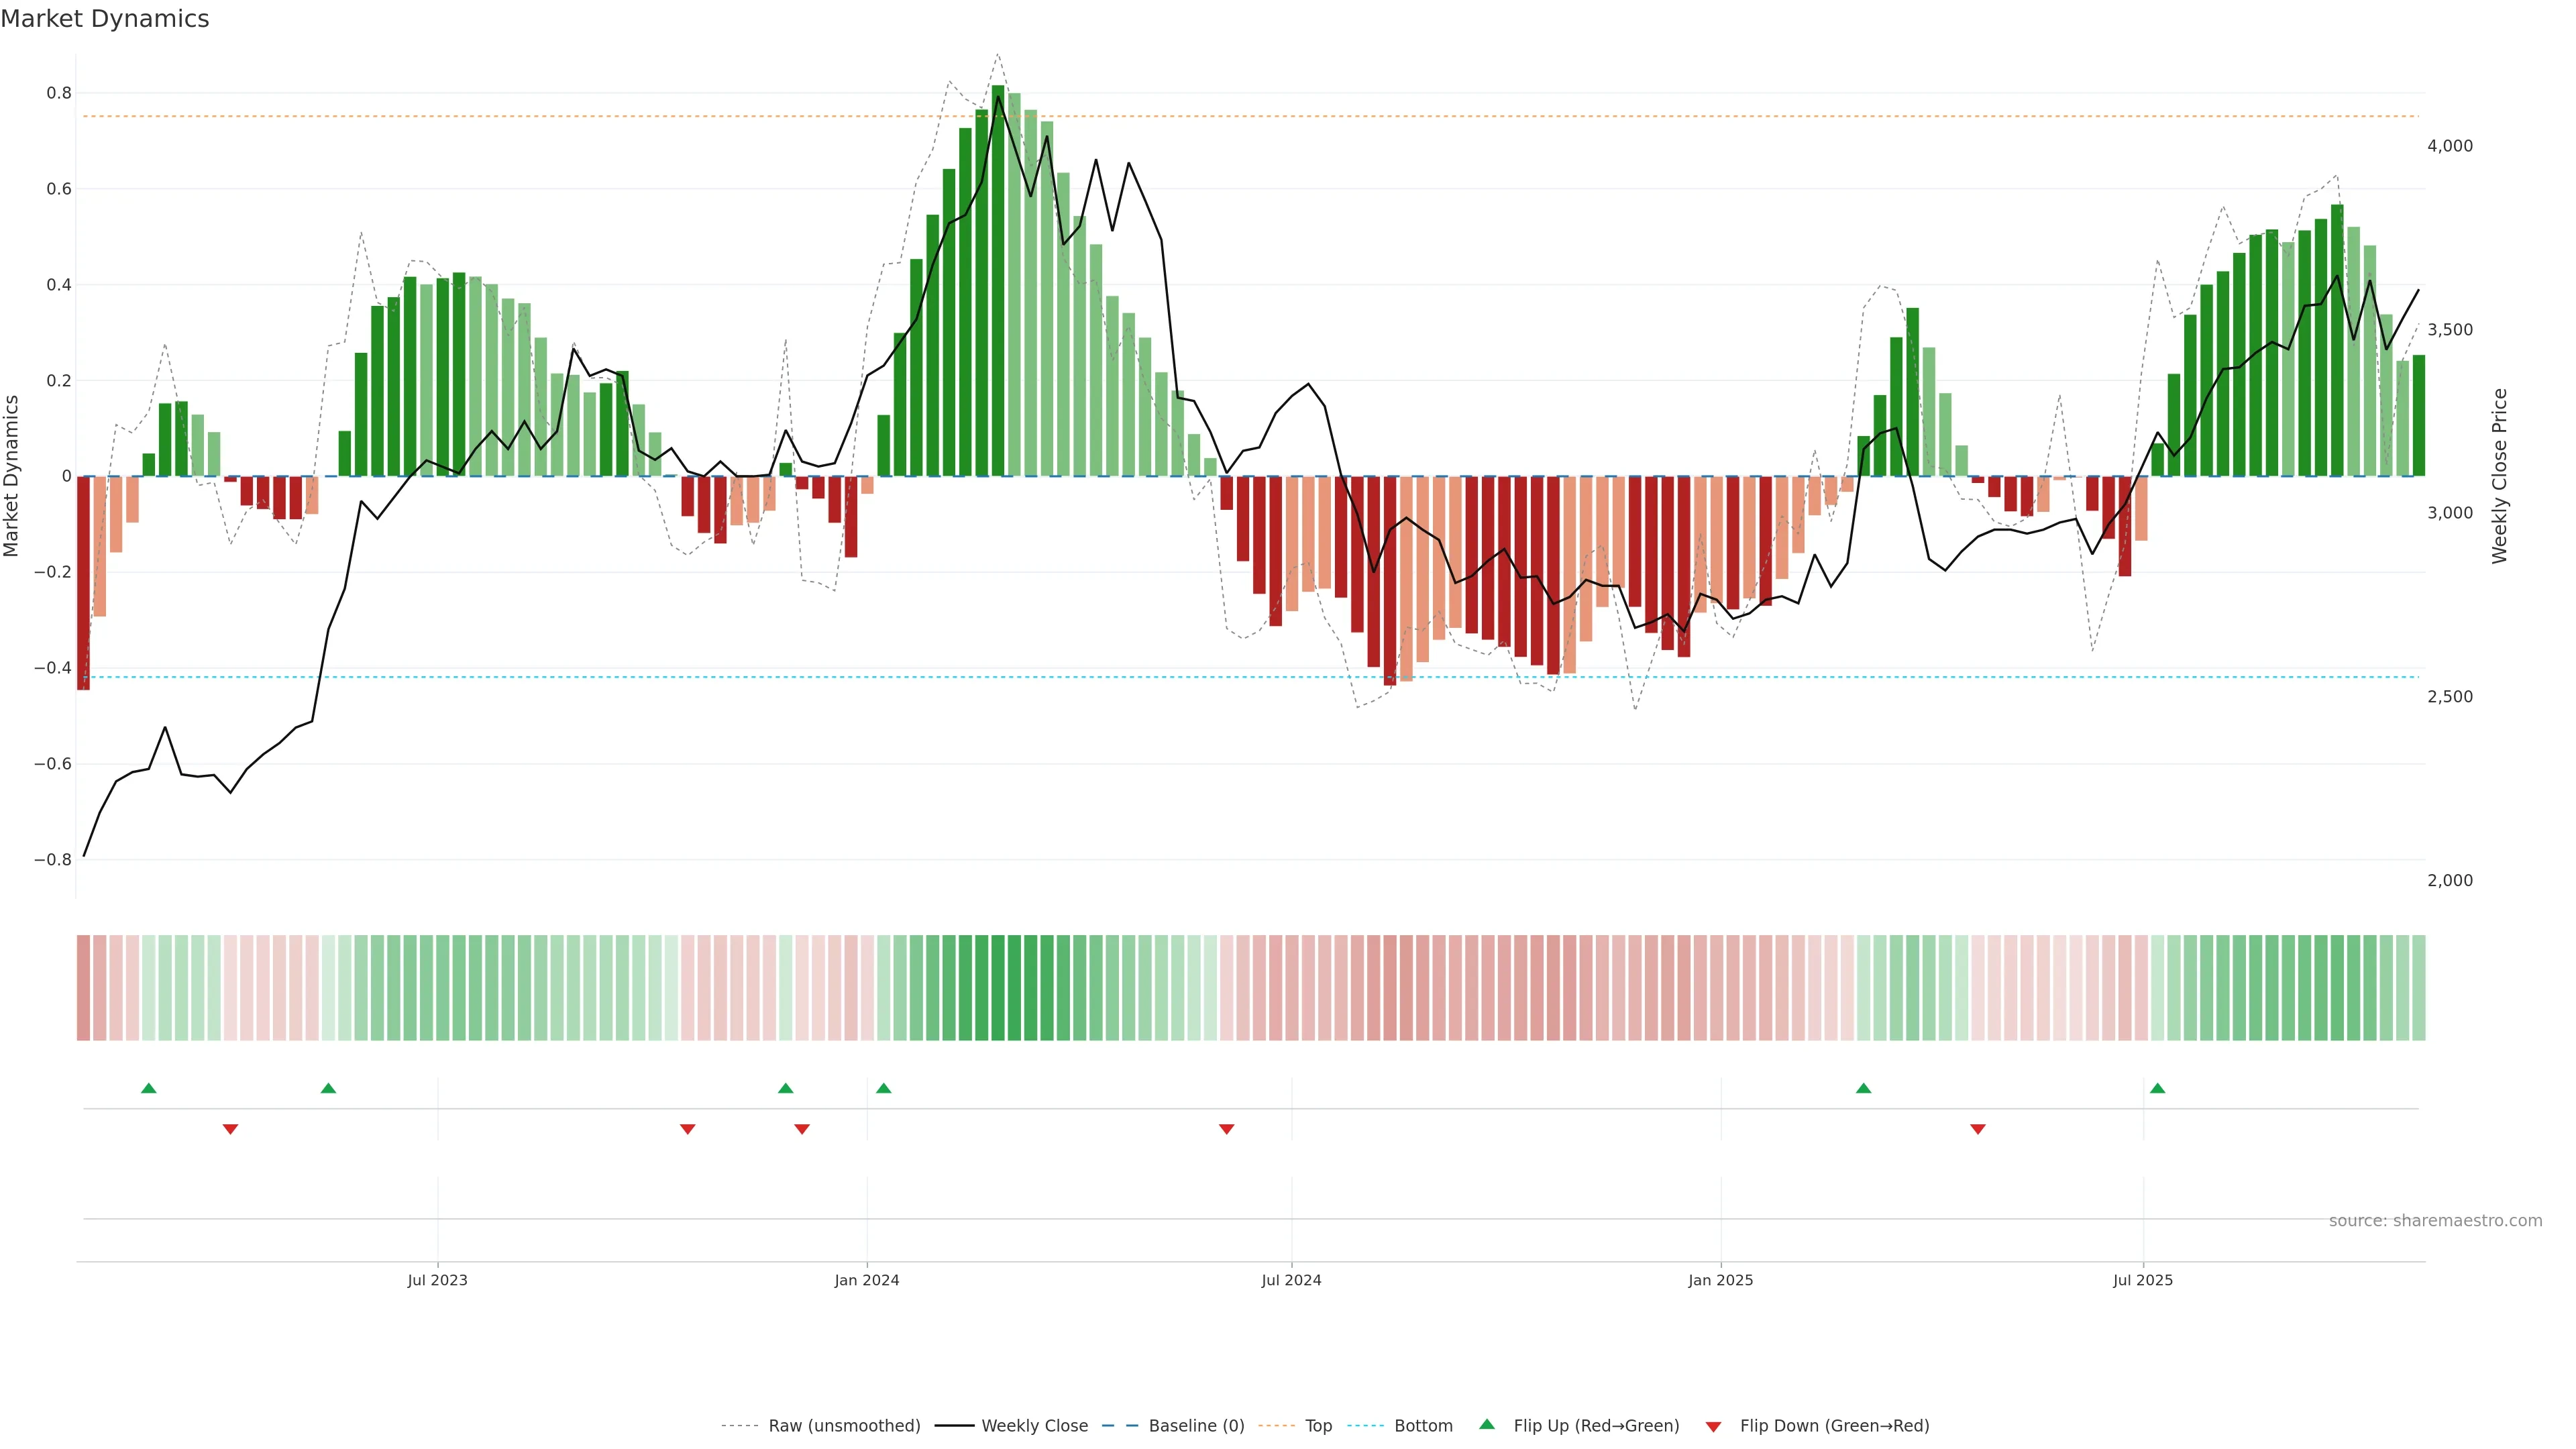Click the Jul 2025 x-axis label

2143,1281
